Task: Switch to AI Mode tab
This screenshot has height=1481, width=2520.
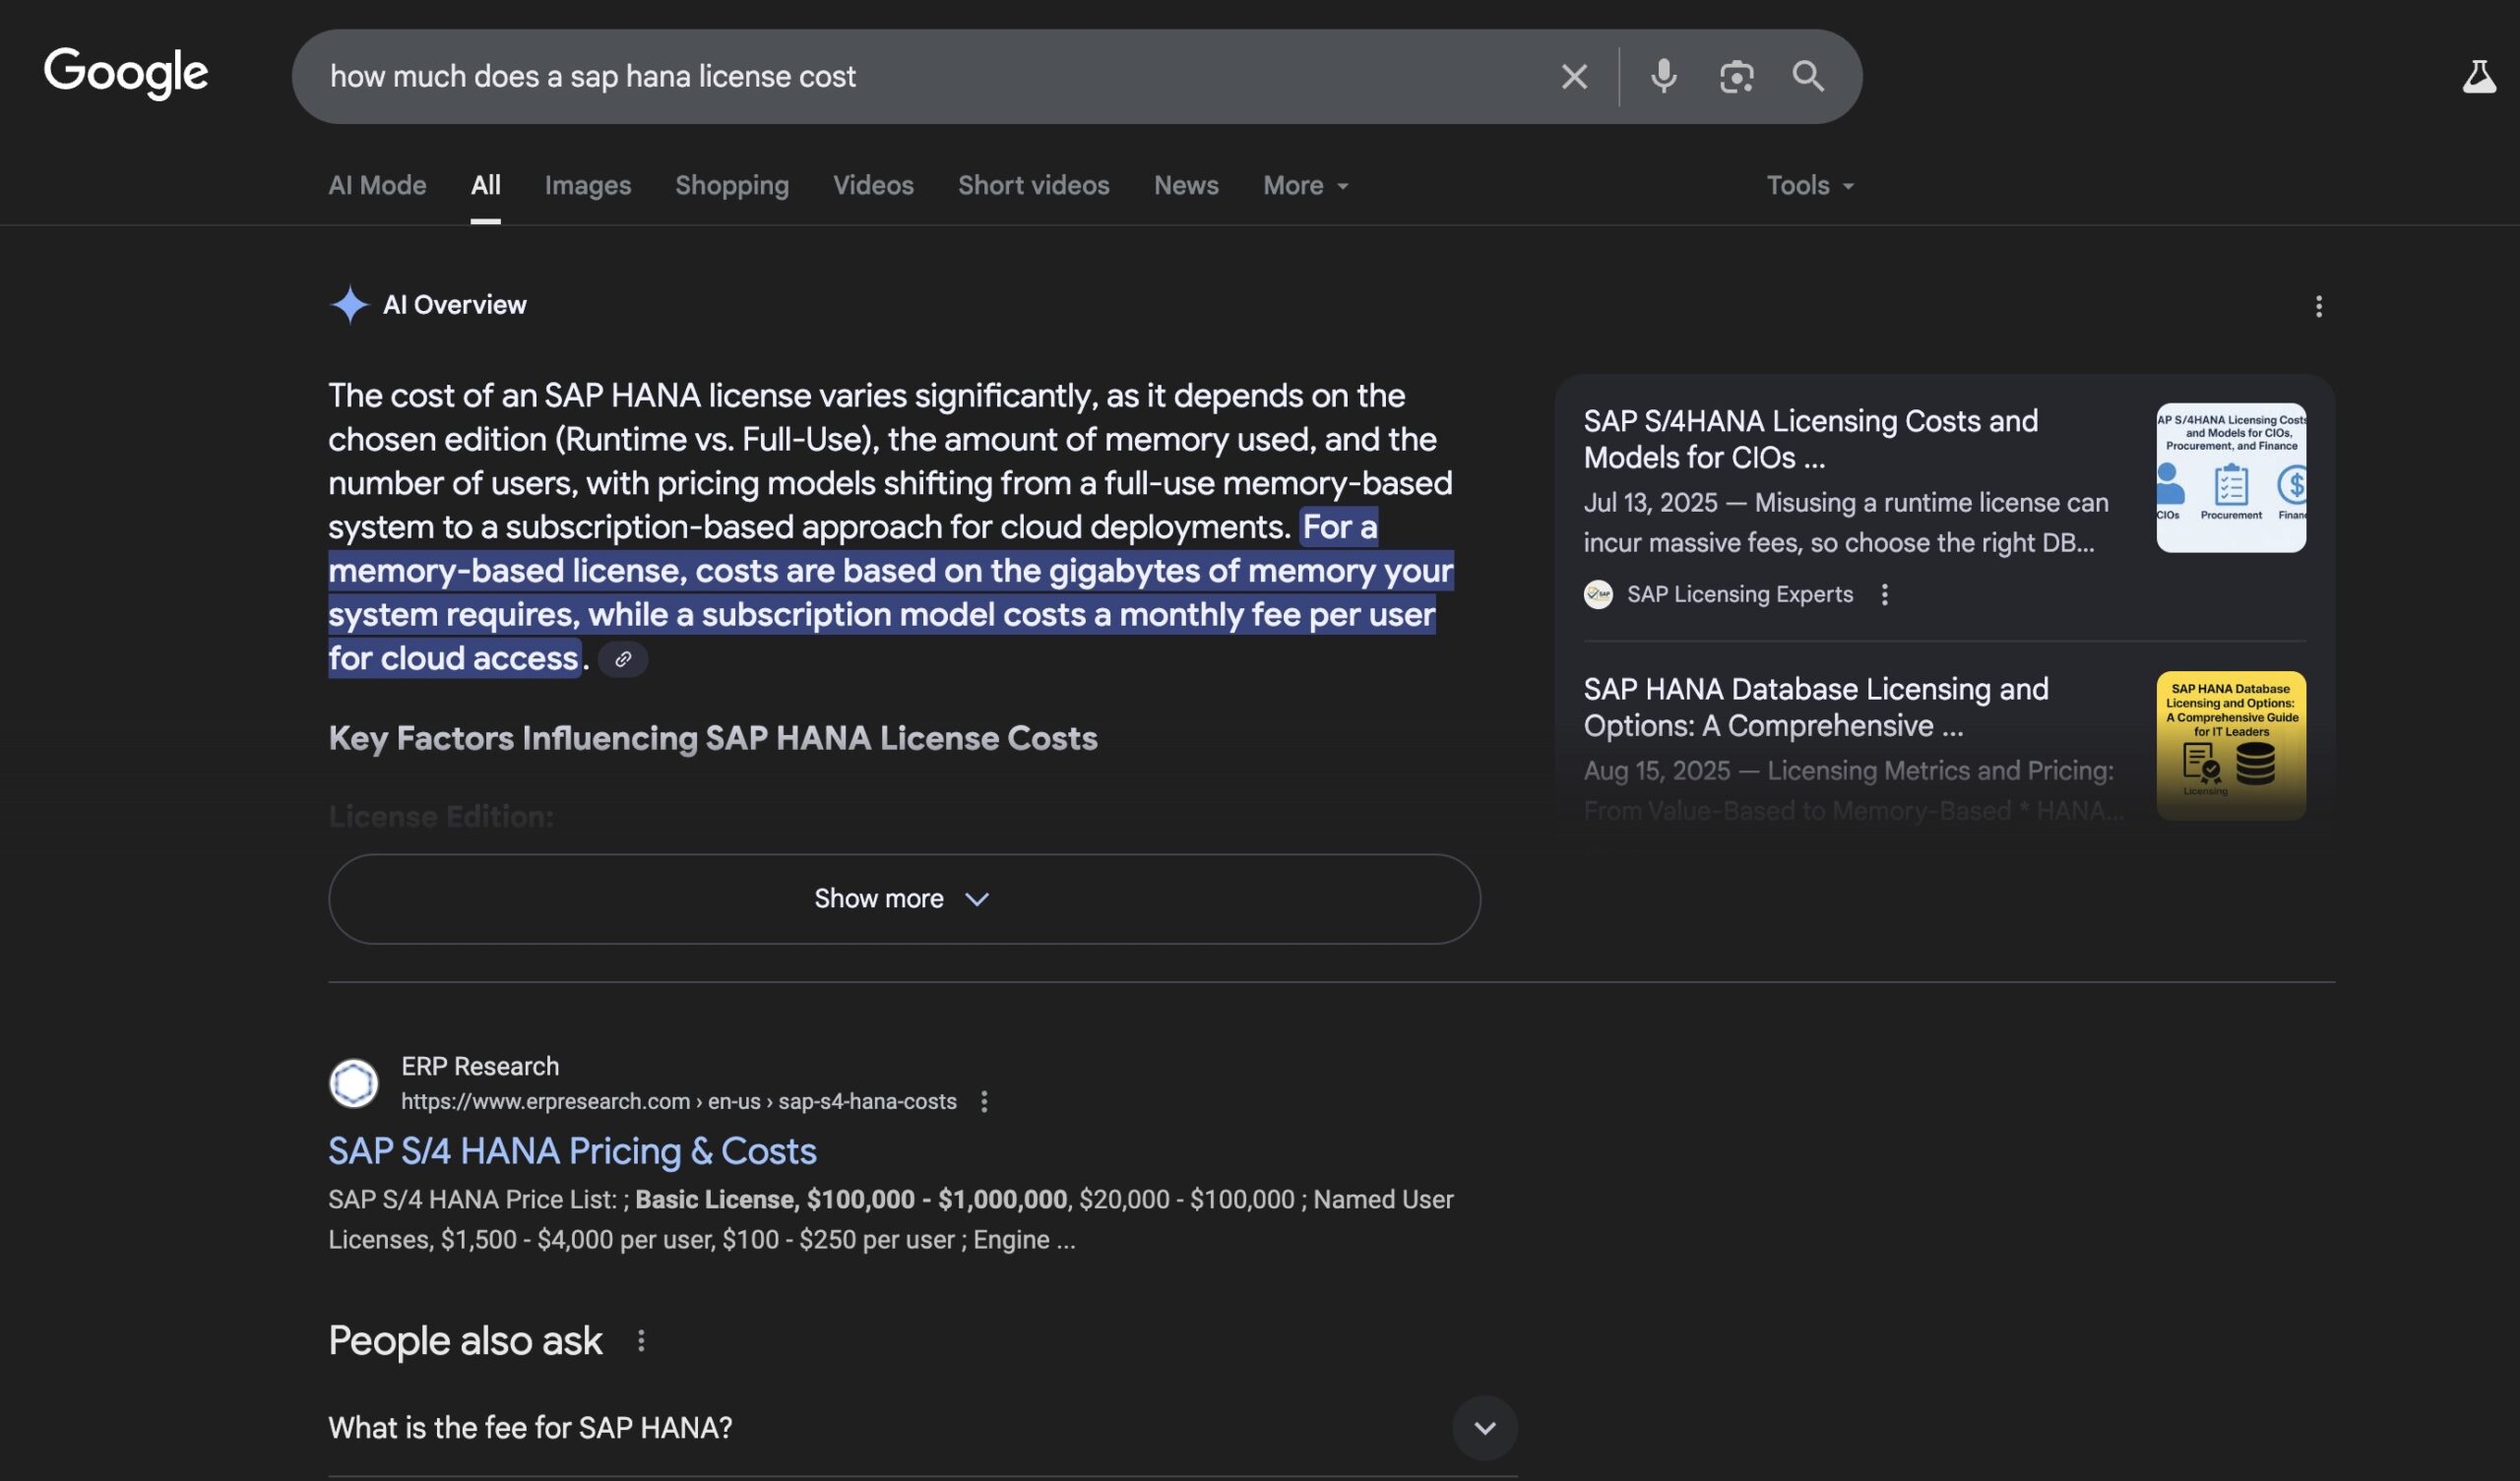Action: [x=377, y=186]
